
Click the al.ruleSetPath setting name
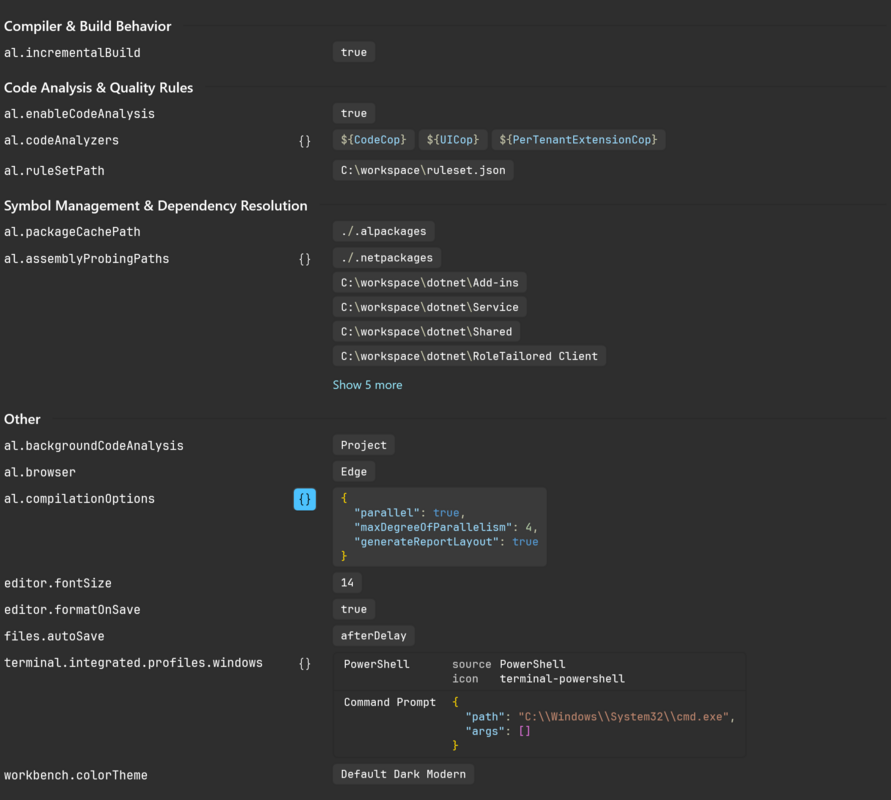coord(54,171)
